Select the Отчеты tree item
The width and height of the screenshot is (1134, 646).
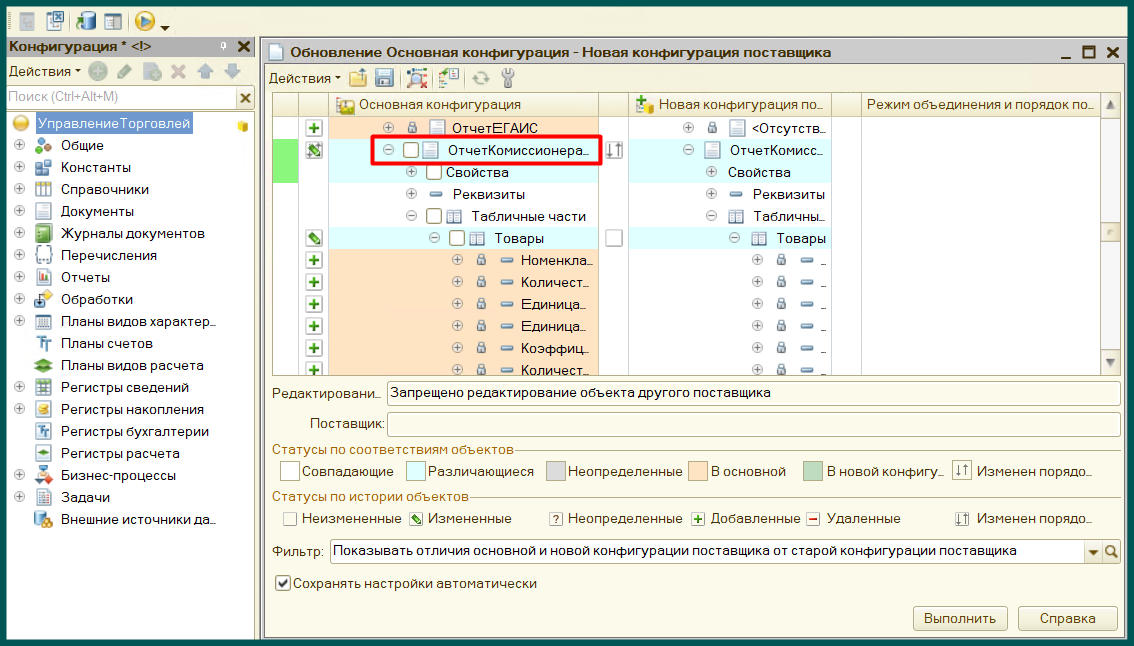pos(85,277)
